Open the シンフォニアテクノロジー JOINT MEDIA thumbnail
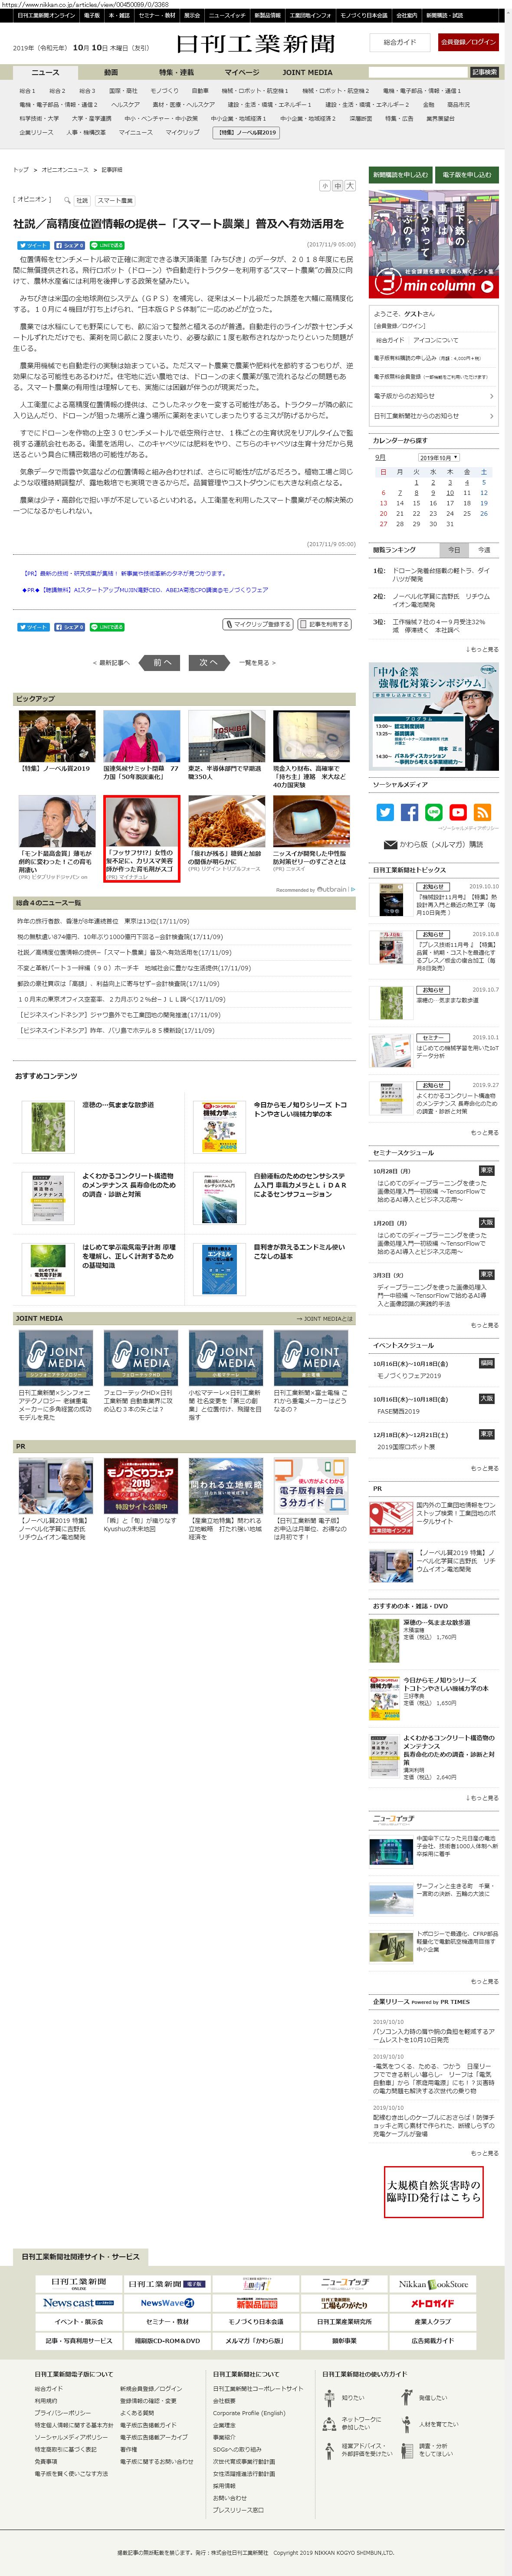 tap(56, 1357)
